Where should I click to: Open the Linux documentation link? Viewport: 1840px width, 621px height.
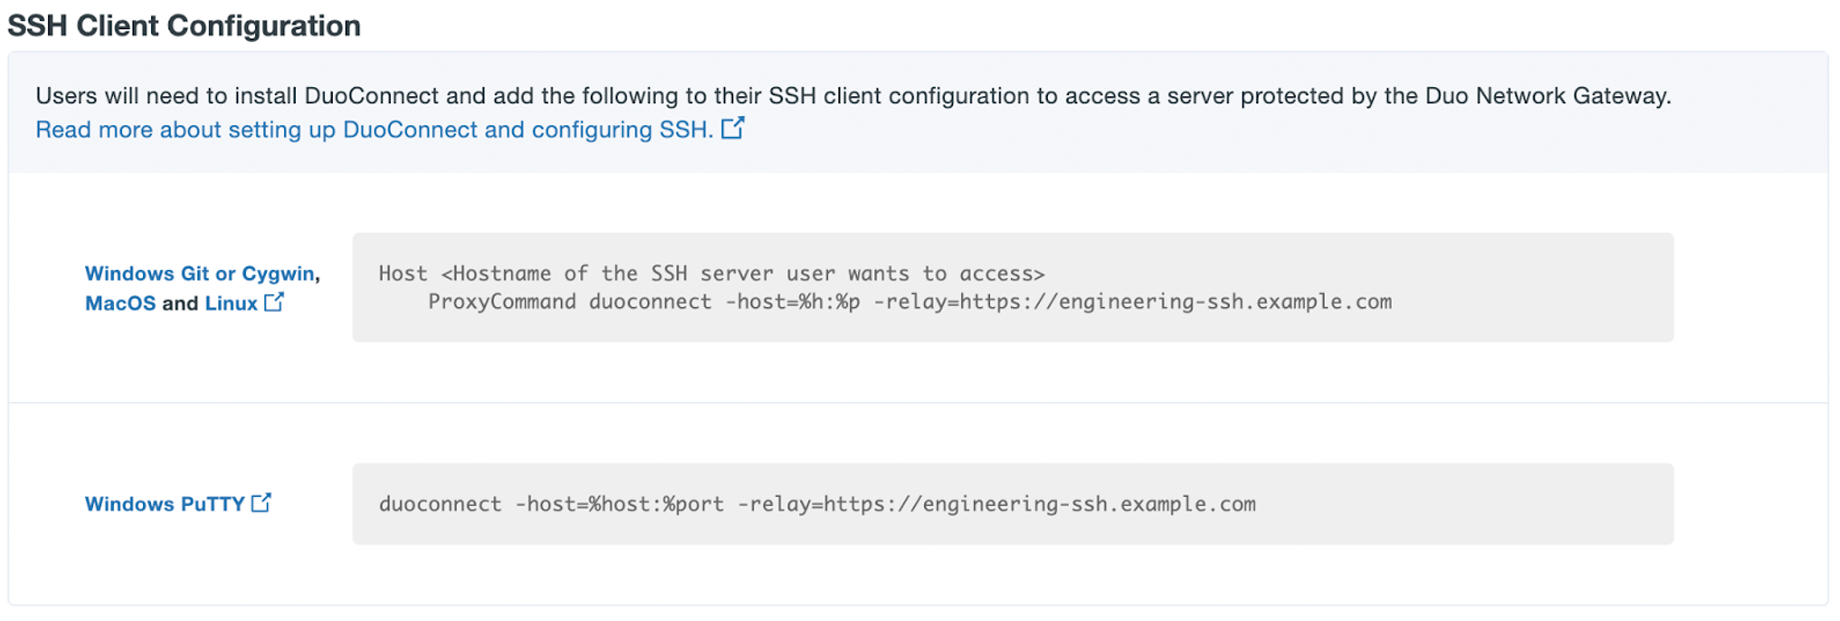coord(231,303)
